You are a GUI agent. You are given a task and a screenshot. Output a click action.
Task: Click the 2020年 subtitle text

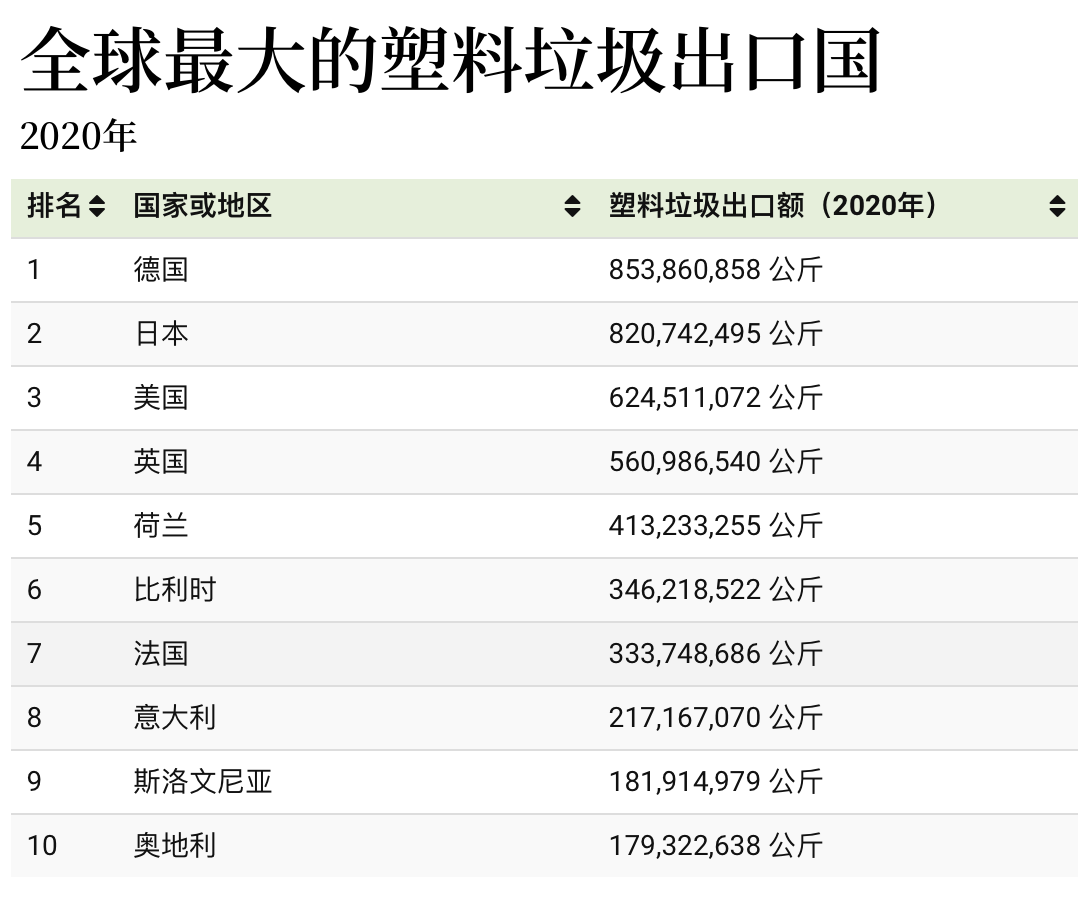pos(78,137)
